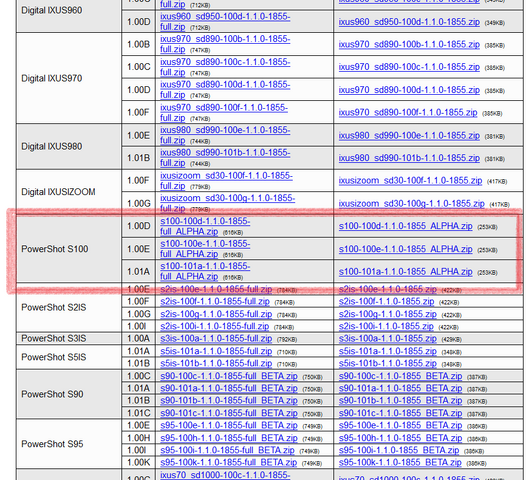Download s100-101a-1.1.0-1855-full_ALPHA.zip

205,271
